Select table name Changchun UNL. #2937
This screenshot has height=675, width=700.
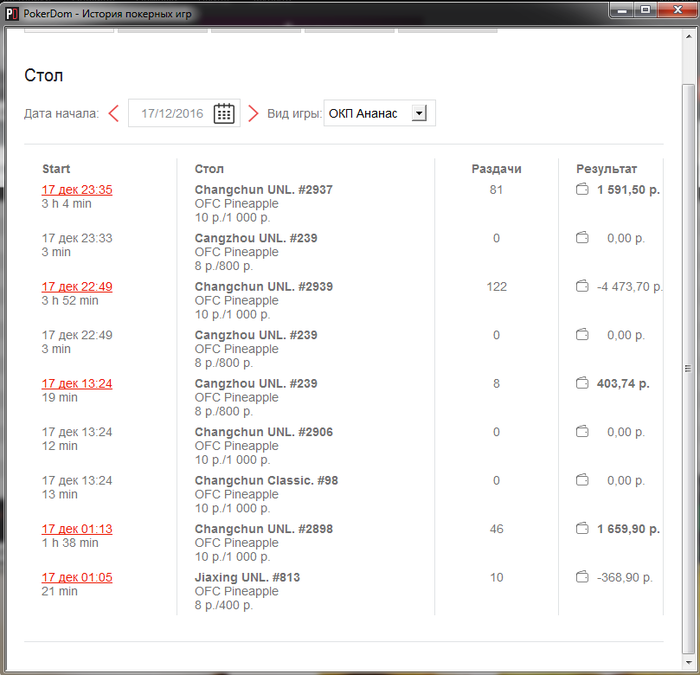(263, 190)
